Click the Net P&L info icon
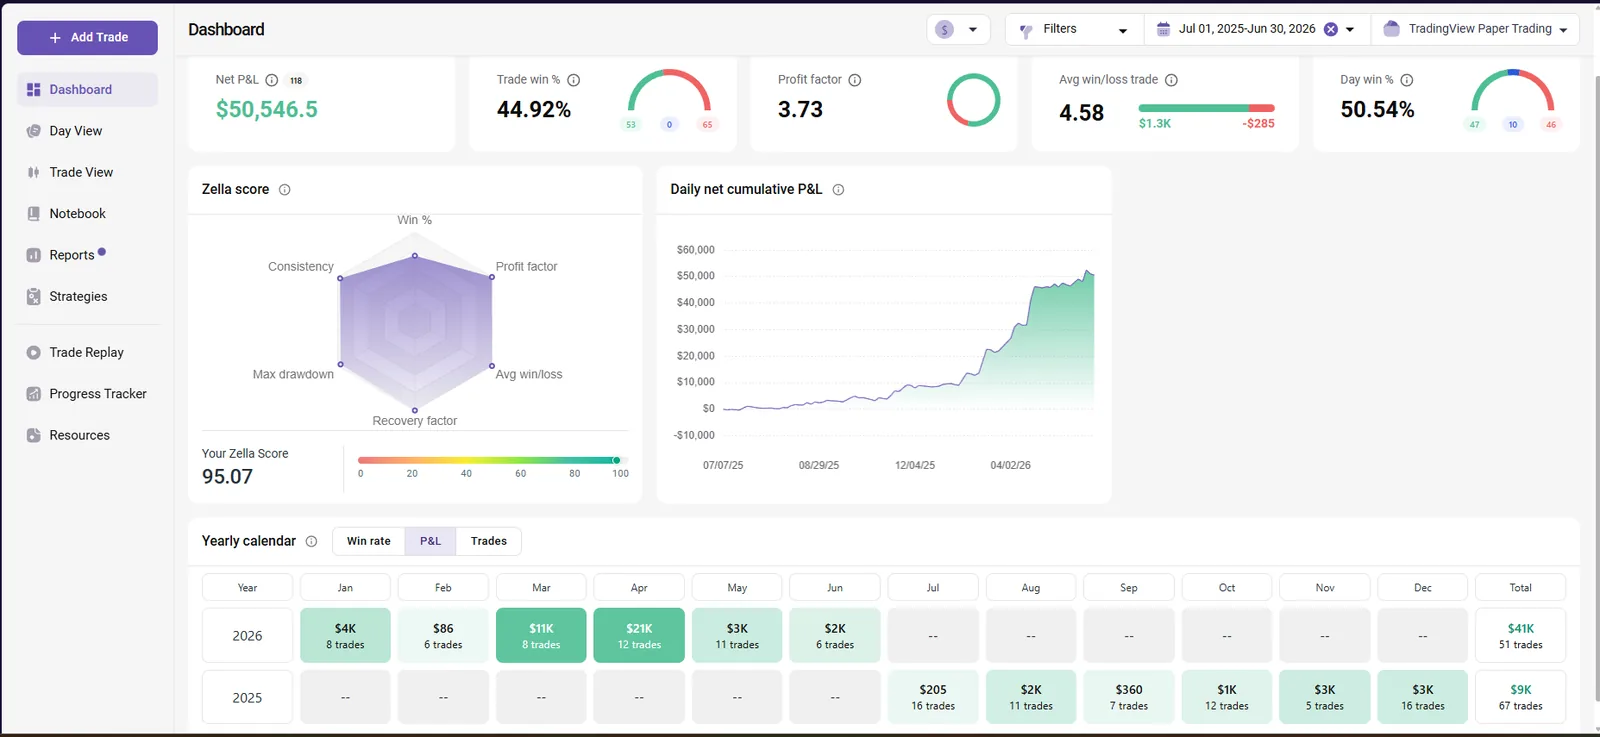Viewport: 1600px width, 737px height. click(x=272, y=80)
